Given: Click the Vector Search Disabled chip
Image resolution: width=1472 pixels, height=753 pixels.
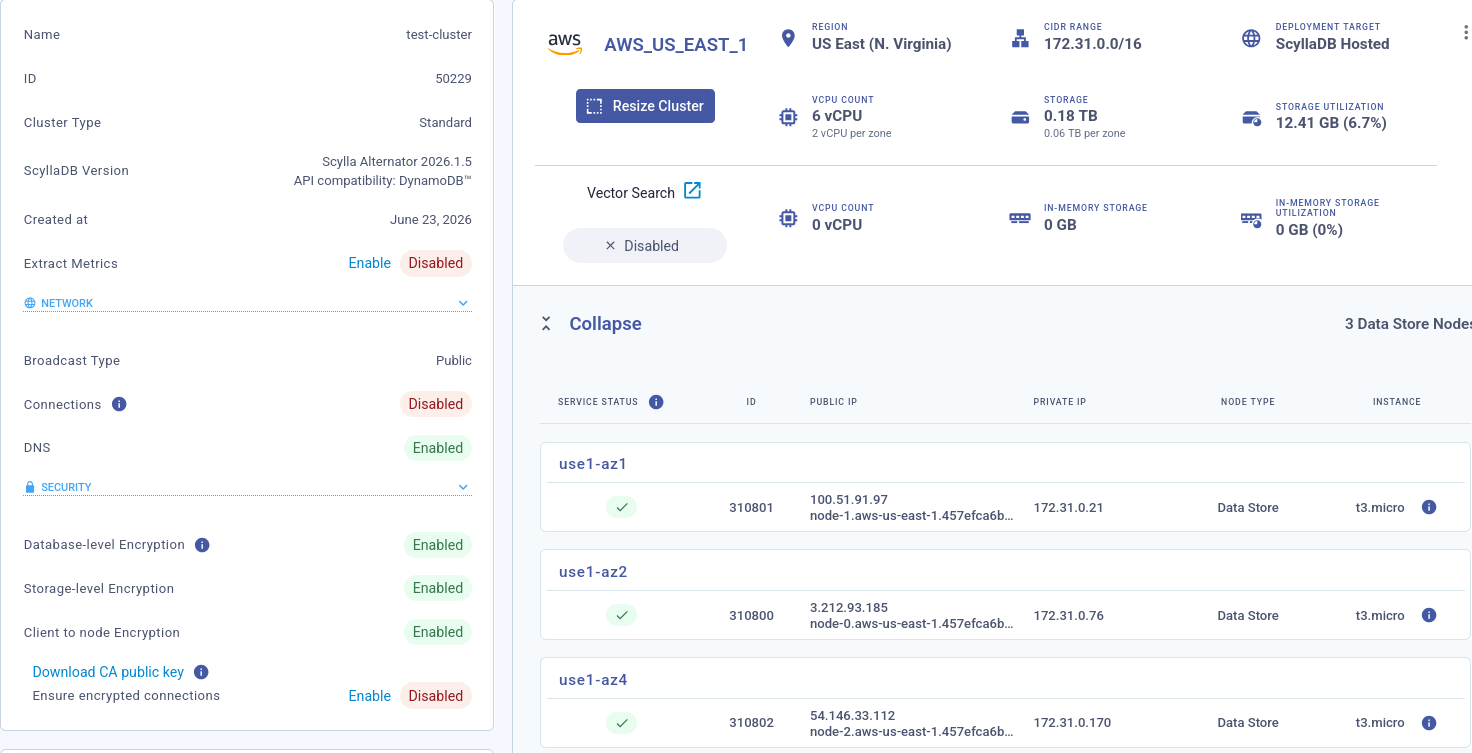Looking at the screenshot, I should pyautogui.click(x=645, y=246).
